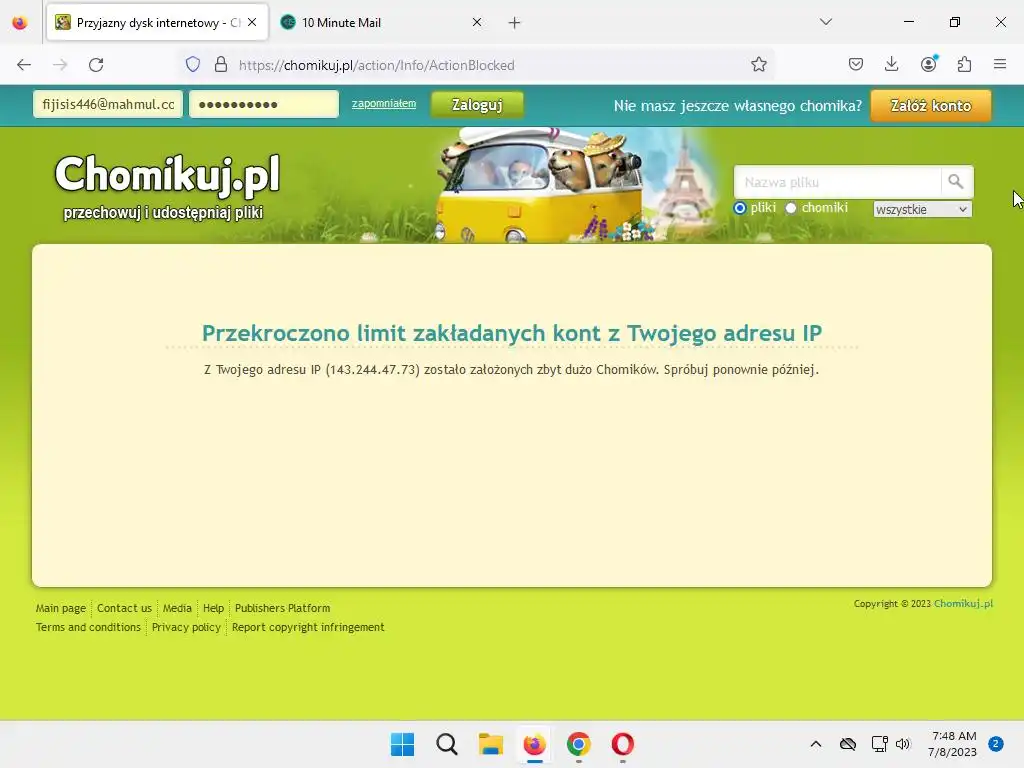The width and height of the screenshot is (1024, 768).
Task: Open the clock and date panel
Action: pos(953,744)
